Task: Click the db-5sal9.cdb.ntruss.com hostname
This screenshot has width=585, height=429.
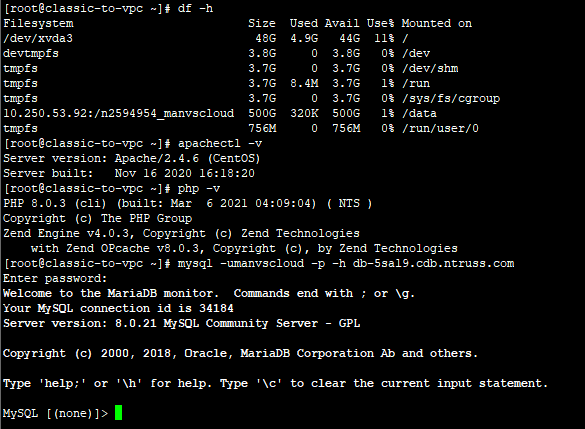Action: [x=433, y=263]
